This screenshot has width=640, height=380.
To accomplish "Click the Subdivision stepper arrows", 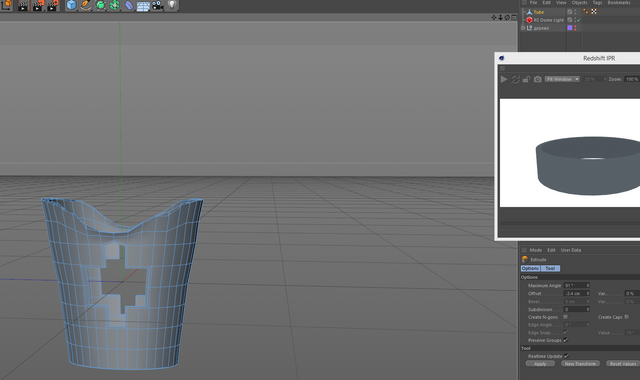I will tap(588, 309).
